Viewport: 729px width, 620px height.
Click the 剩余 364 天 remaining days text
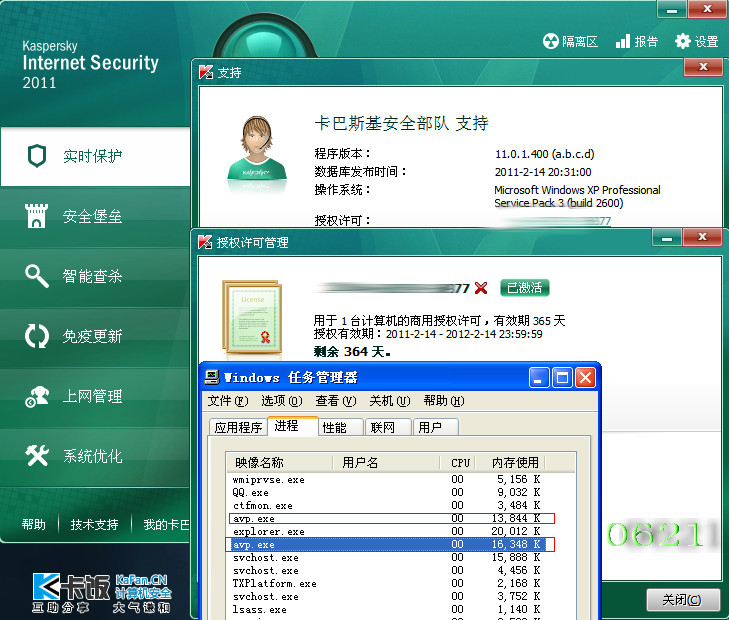[x=352, y=351]
